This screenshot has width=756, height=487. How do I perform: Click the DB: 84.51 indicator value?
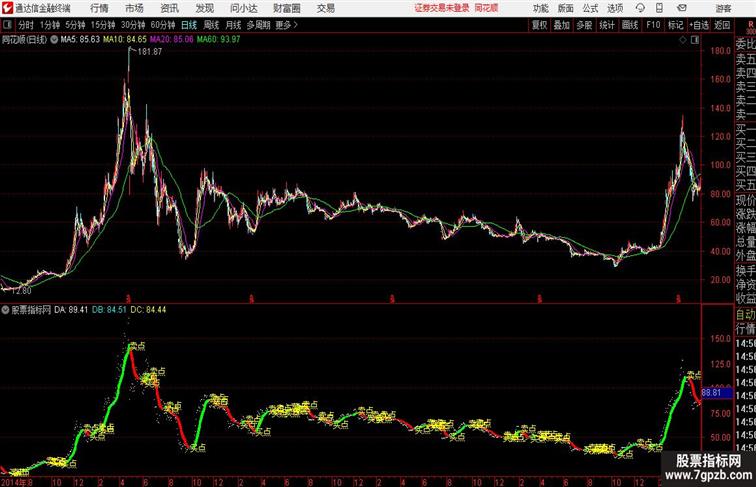tap(109, 310)
